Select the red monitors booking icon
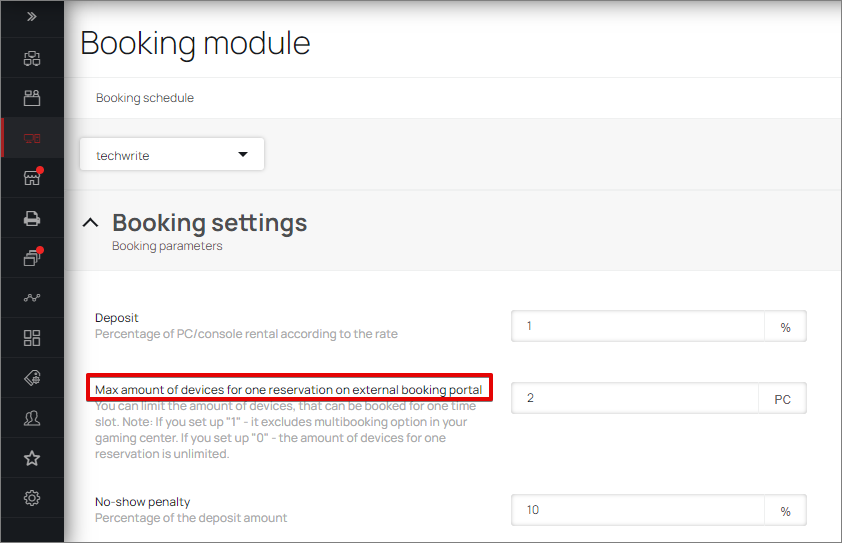Viewport: 842px width, 543px height. (x=32, y=139)
